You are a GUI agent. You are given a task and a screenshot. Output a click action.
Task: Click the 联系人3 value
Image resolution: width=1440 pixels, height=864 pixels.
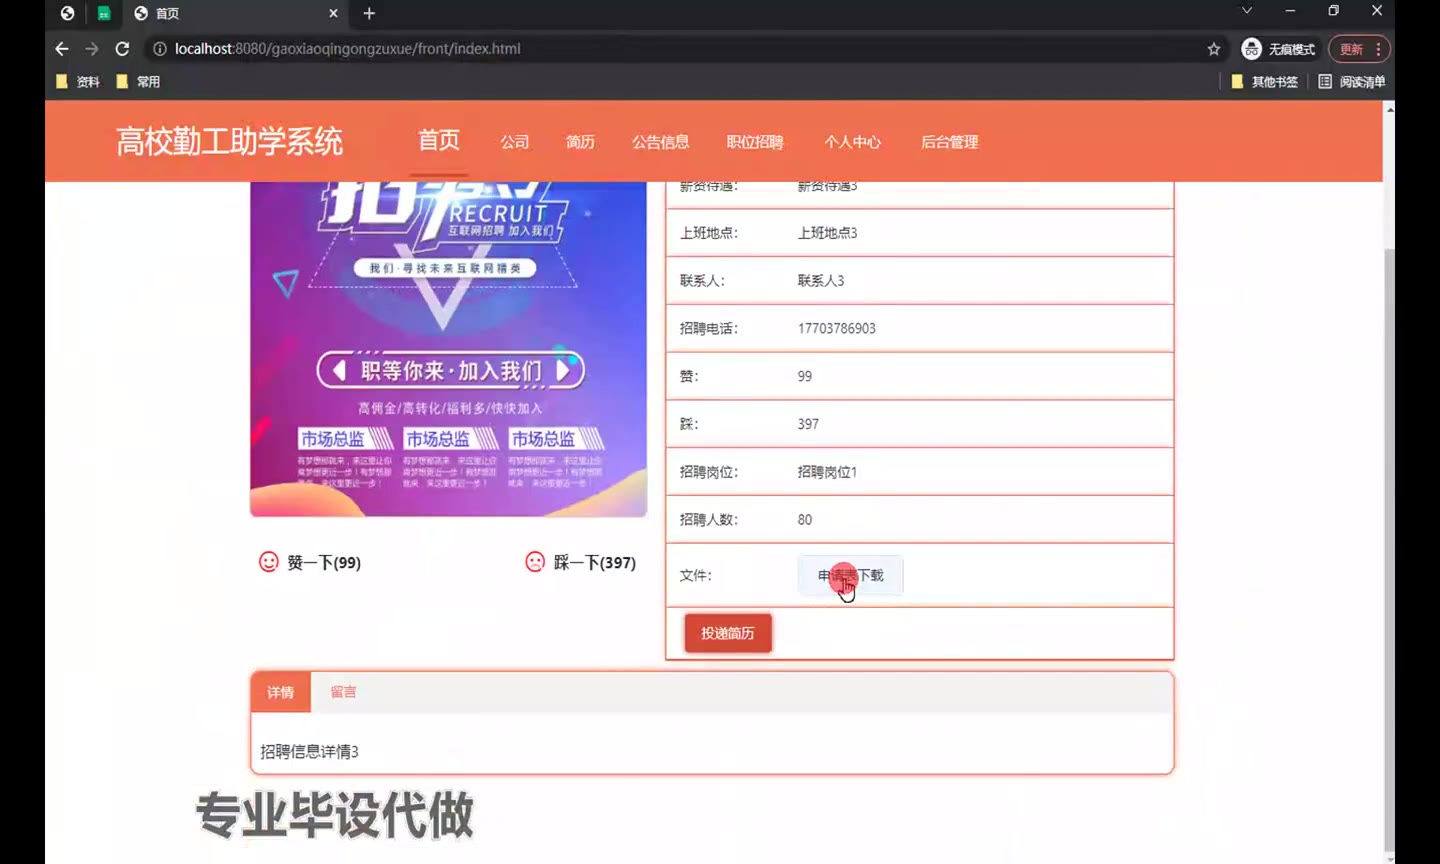click(x=821, y=281)
